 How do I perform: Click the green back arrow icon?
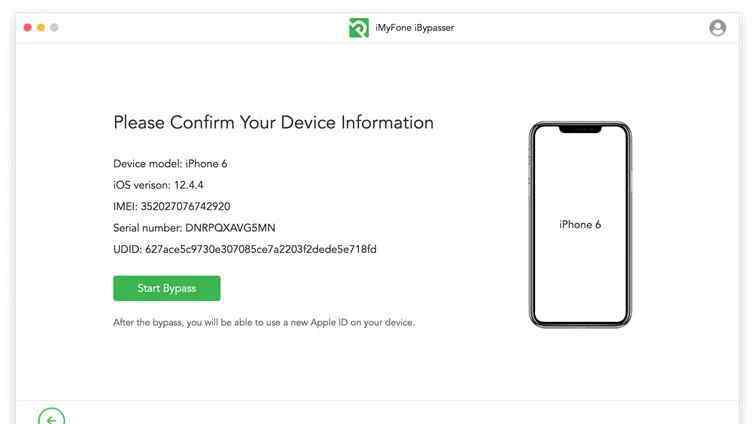click(51, 417)
